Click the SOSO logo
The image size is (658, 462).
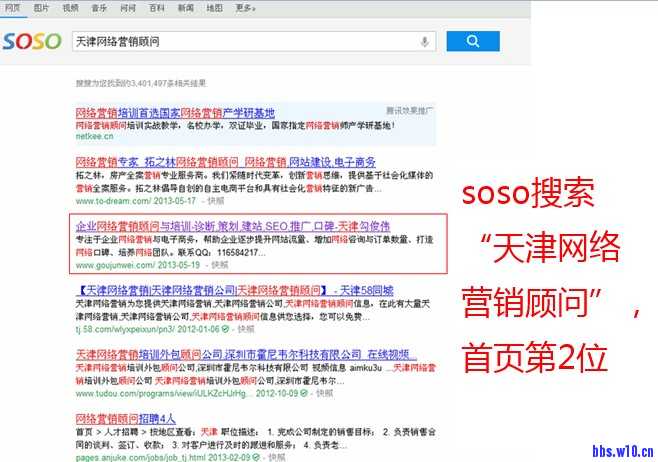(x=31, y=42)
